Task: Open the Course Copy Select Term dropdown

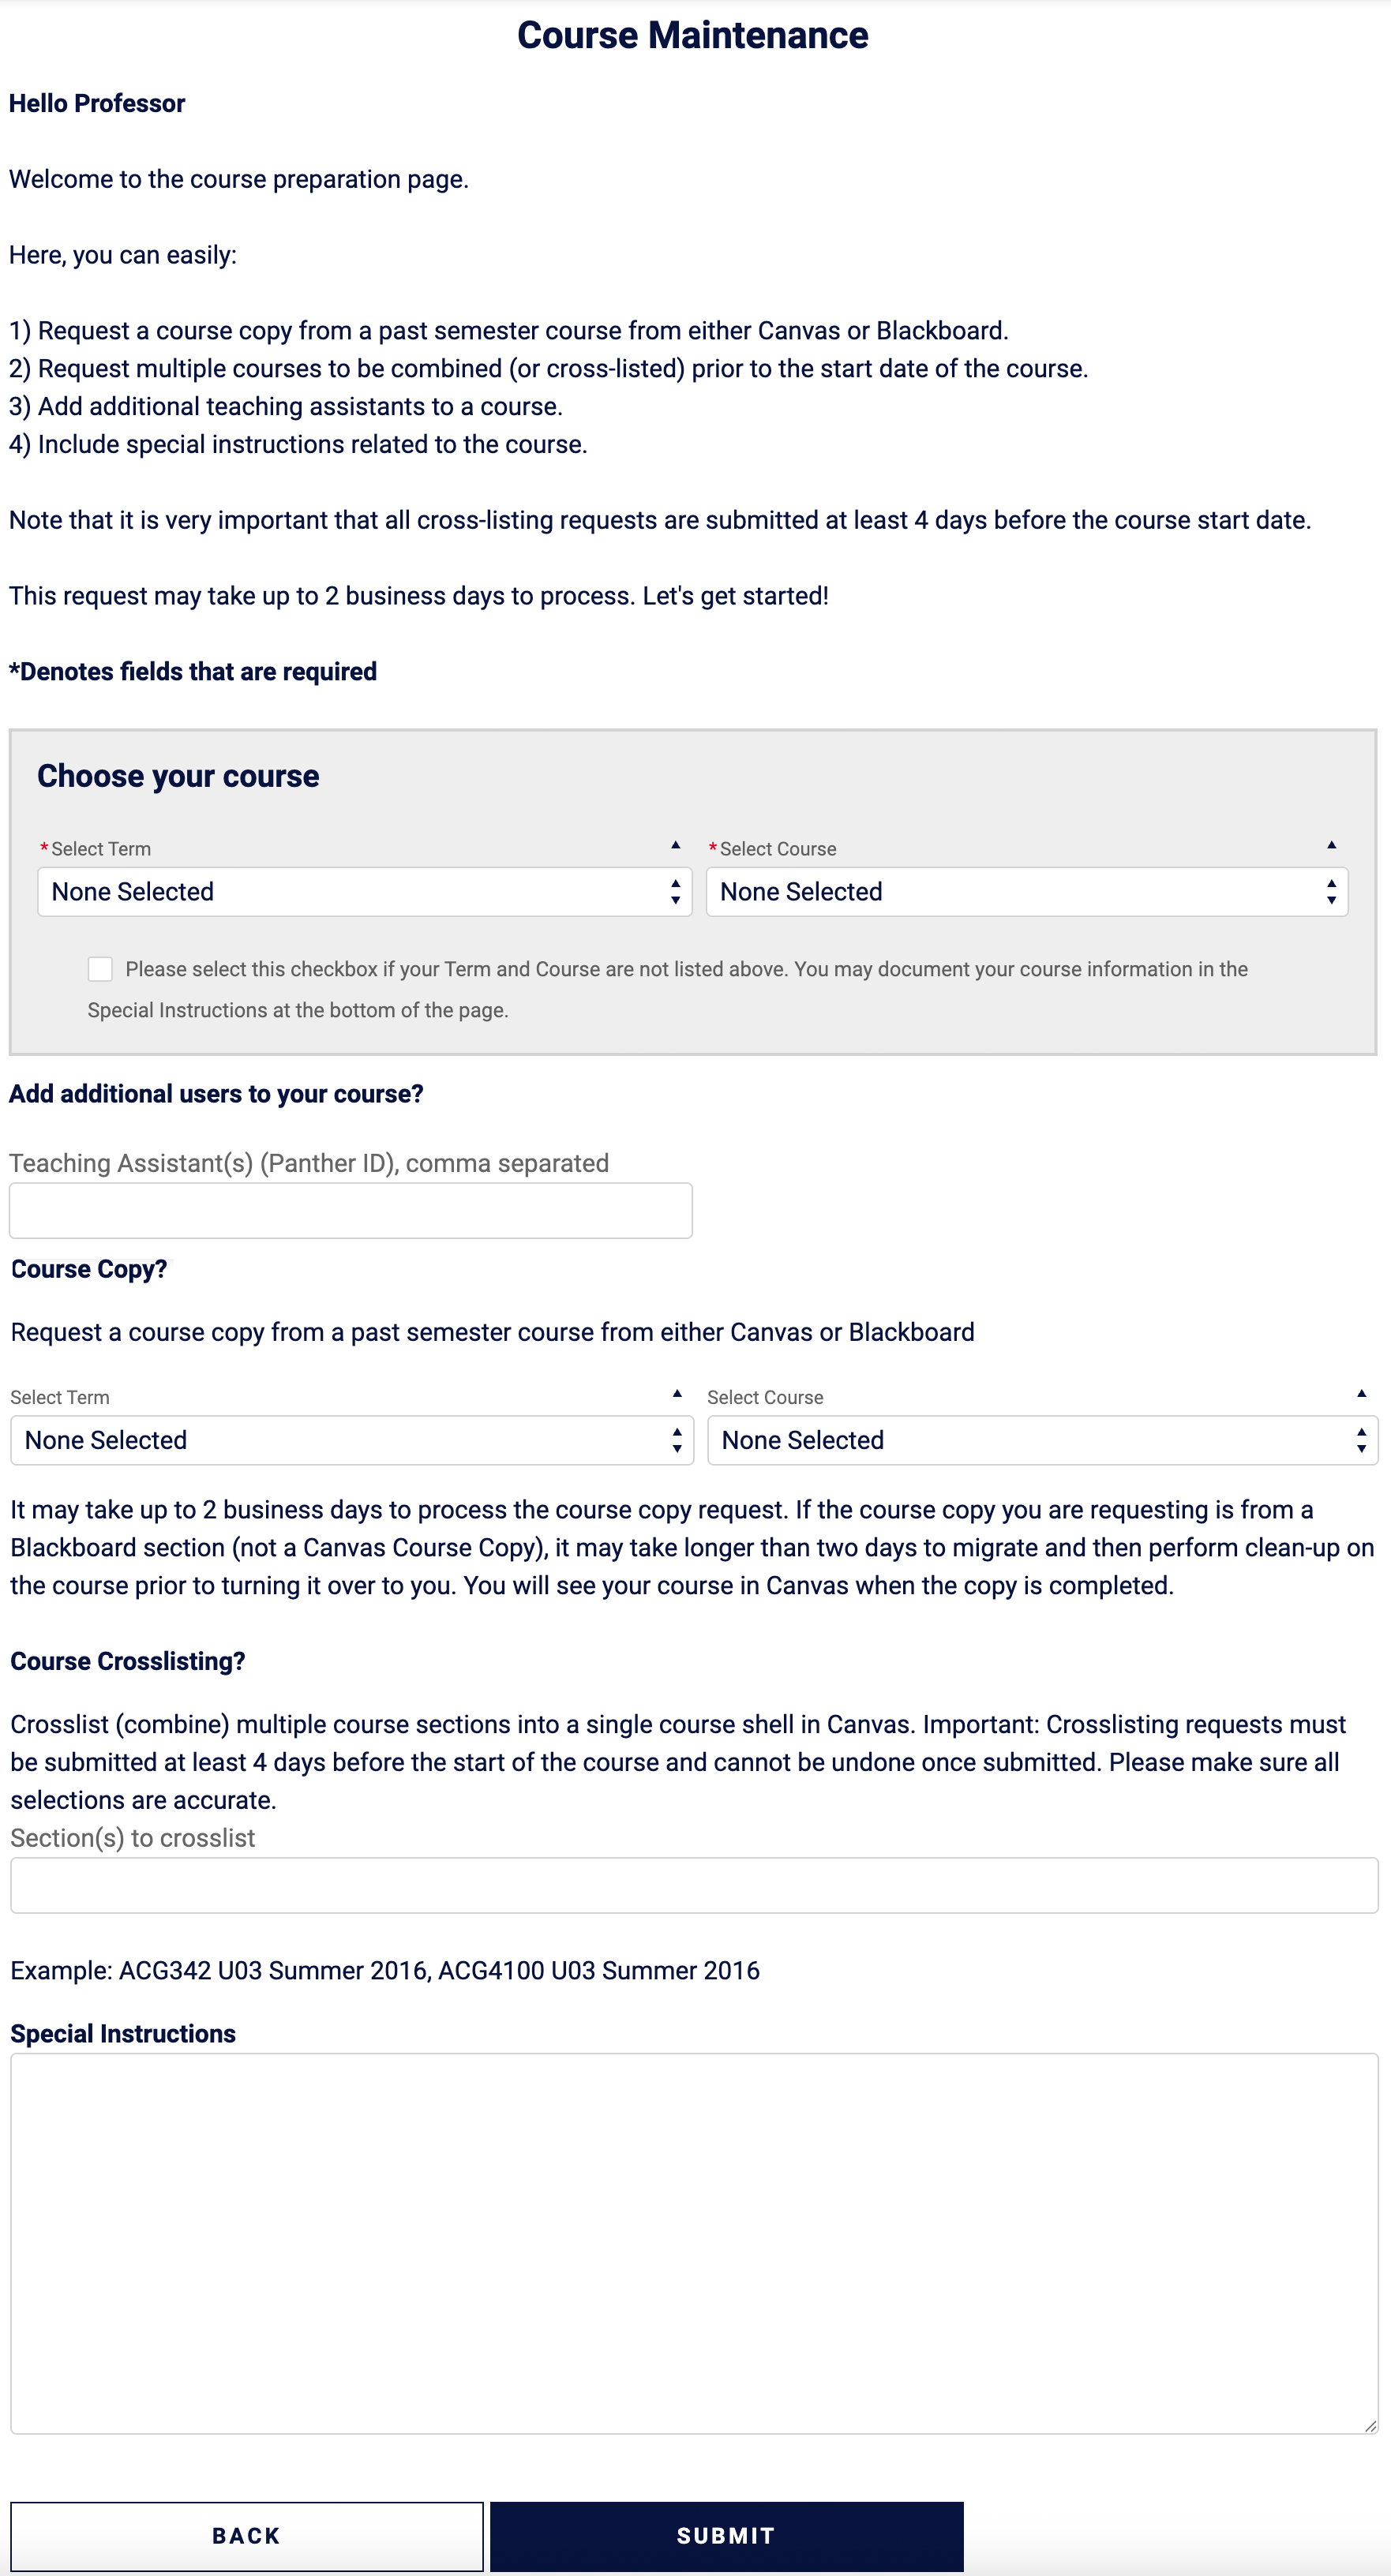Action: [350, 1440]
